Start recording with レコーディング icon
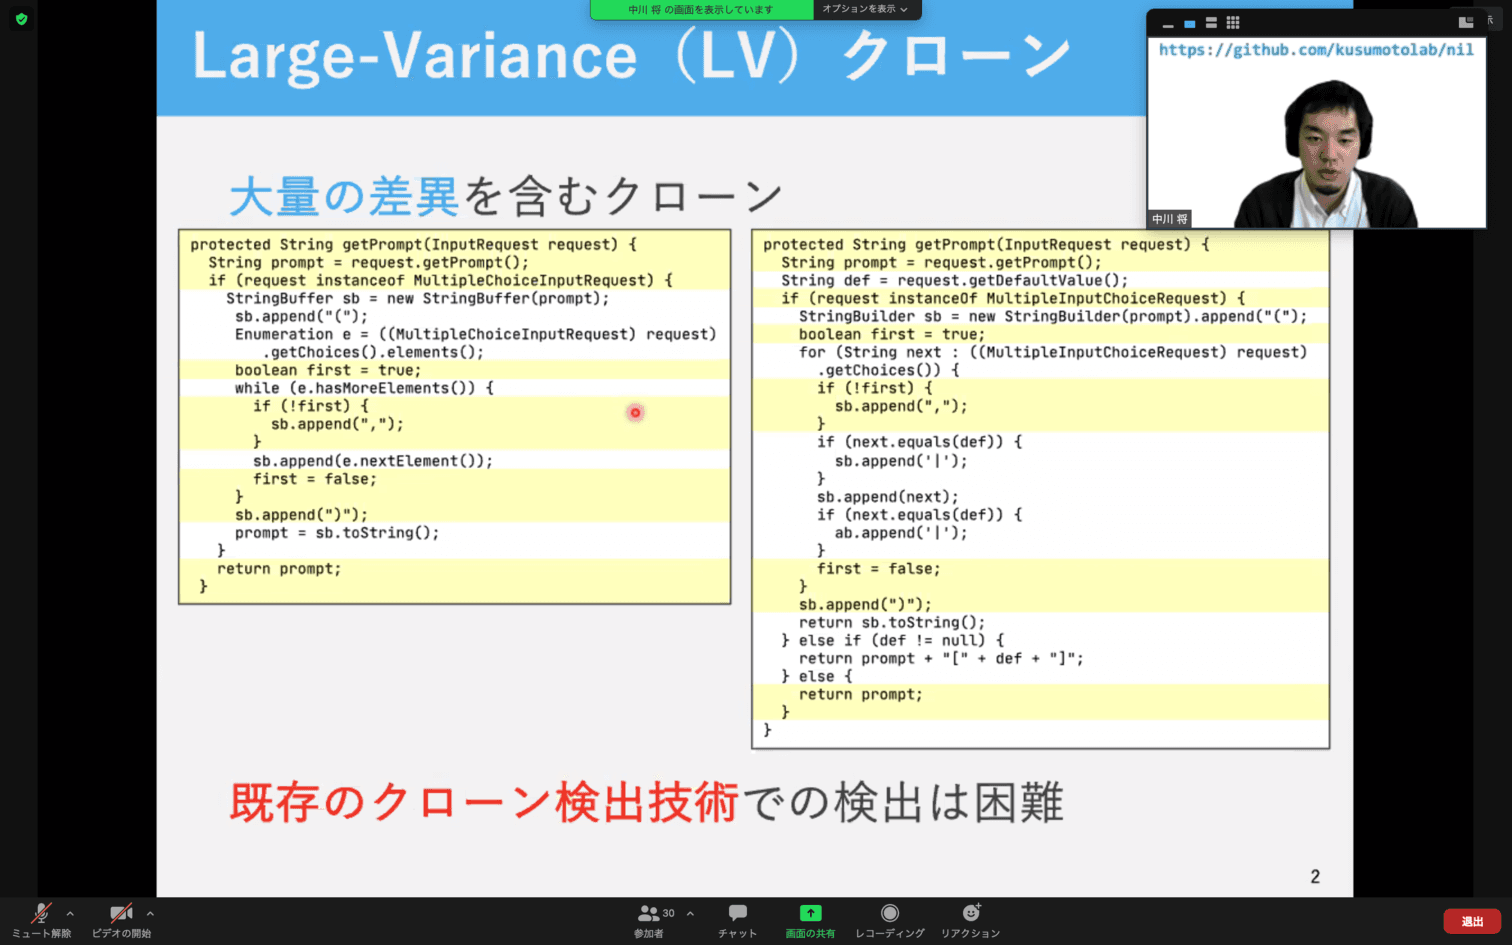 point(889,913)
